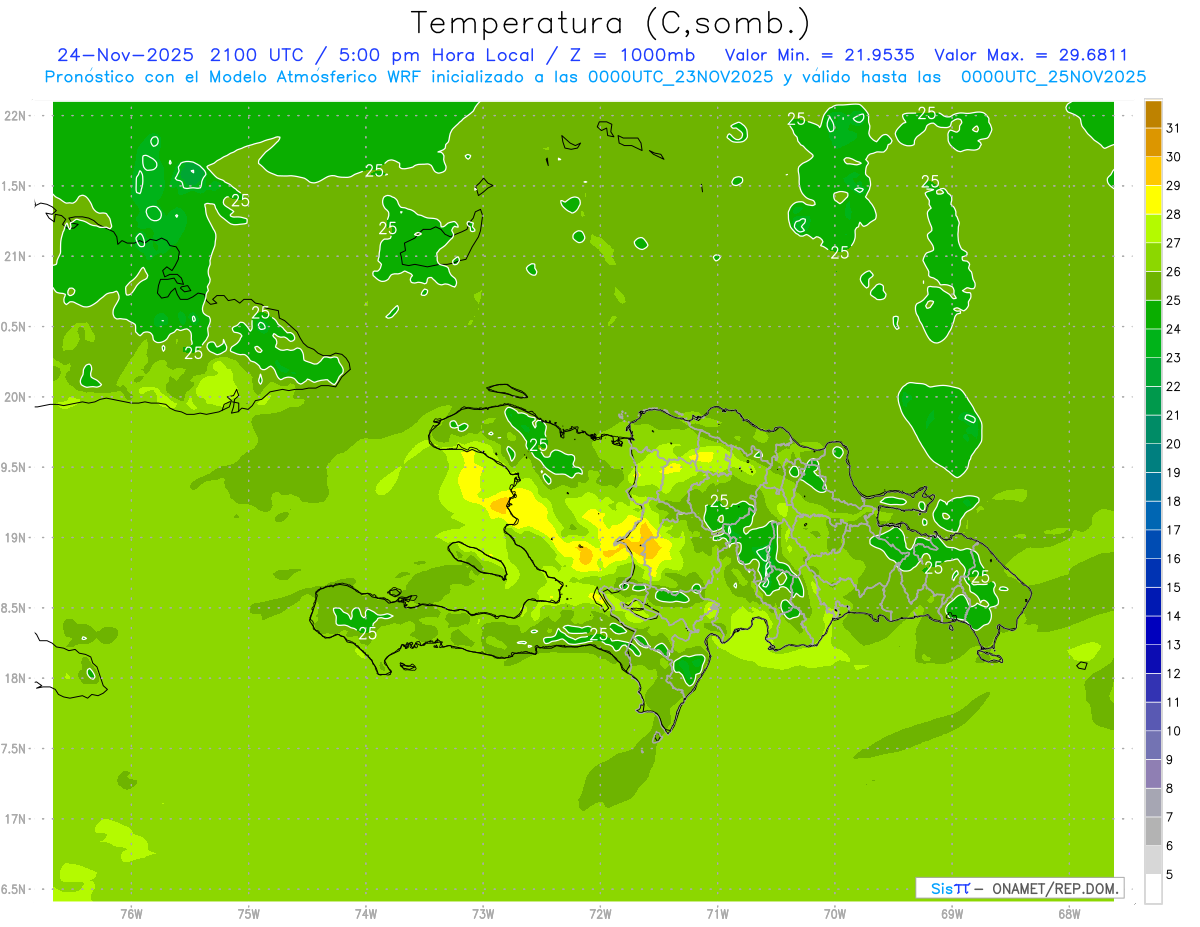Pick the gray swatch between 6 and 7
The image size is (1200, 927).
pos(1153,832)
